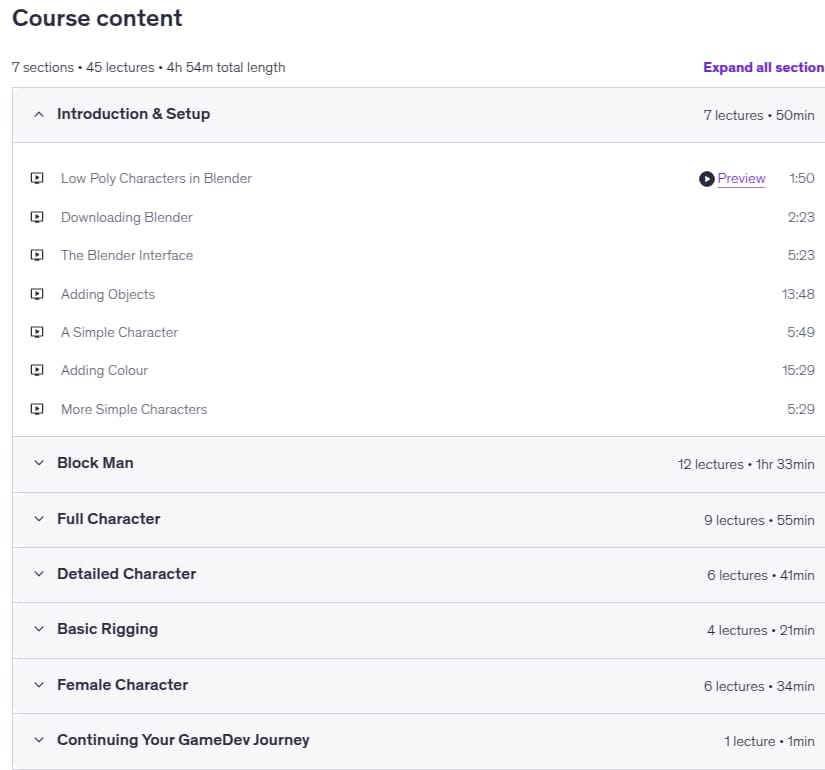Image resolution: width=825 pixels, height=770 pixels.
Task: Expand the Basic Rigging section chevron
Action: tap(39, 629)
